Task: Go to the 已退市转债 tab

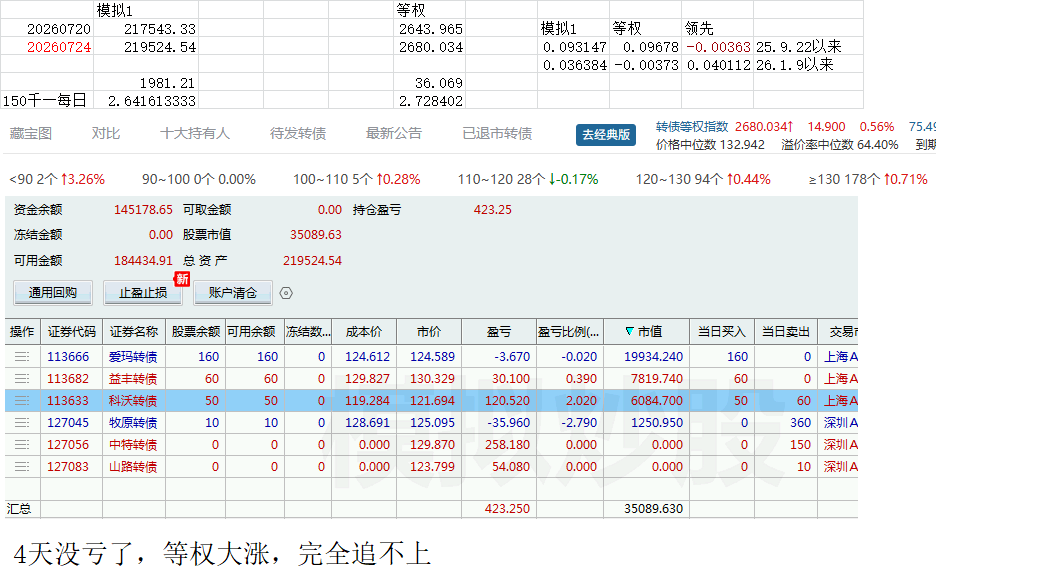Action: pyautogui.click(x=497, y=134)
